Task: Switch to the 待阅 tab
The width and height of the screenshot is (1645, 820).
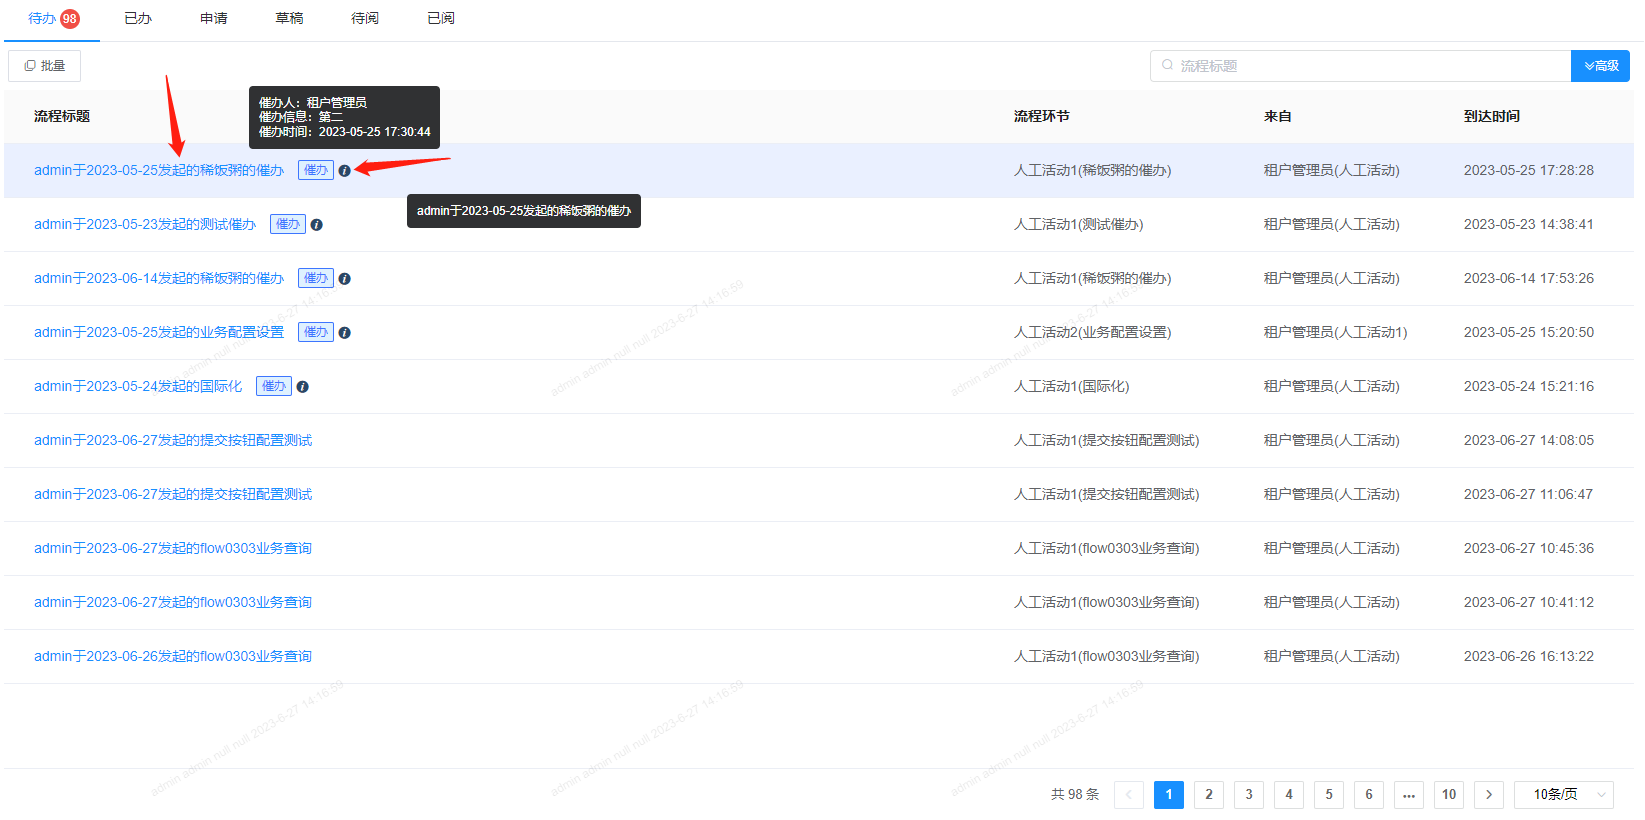Action: (365, 18)
